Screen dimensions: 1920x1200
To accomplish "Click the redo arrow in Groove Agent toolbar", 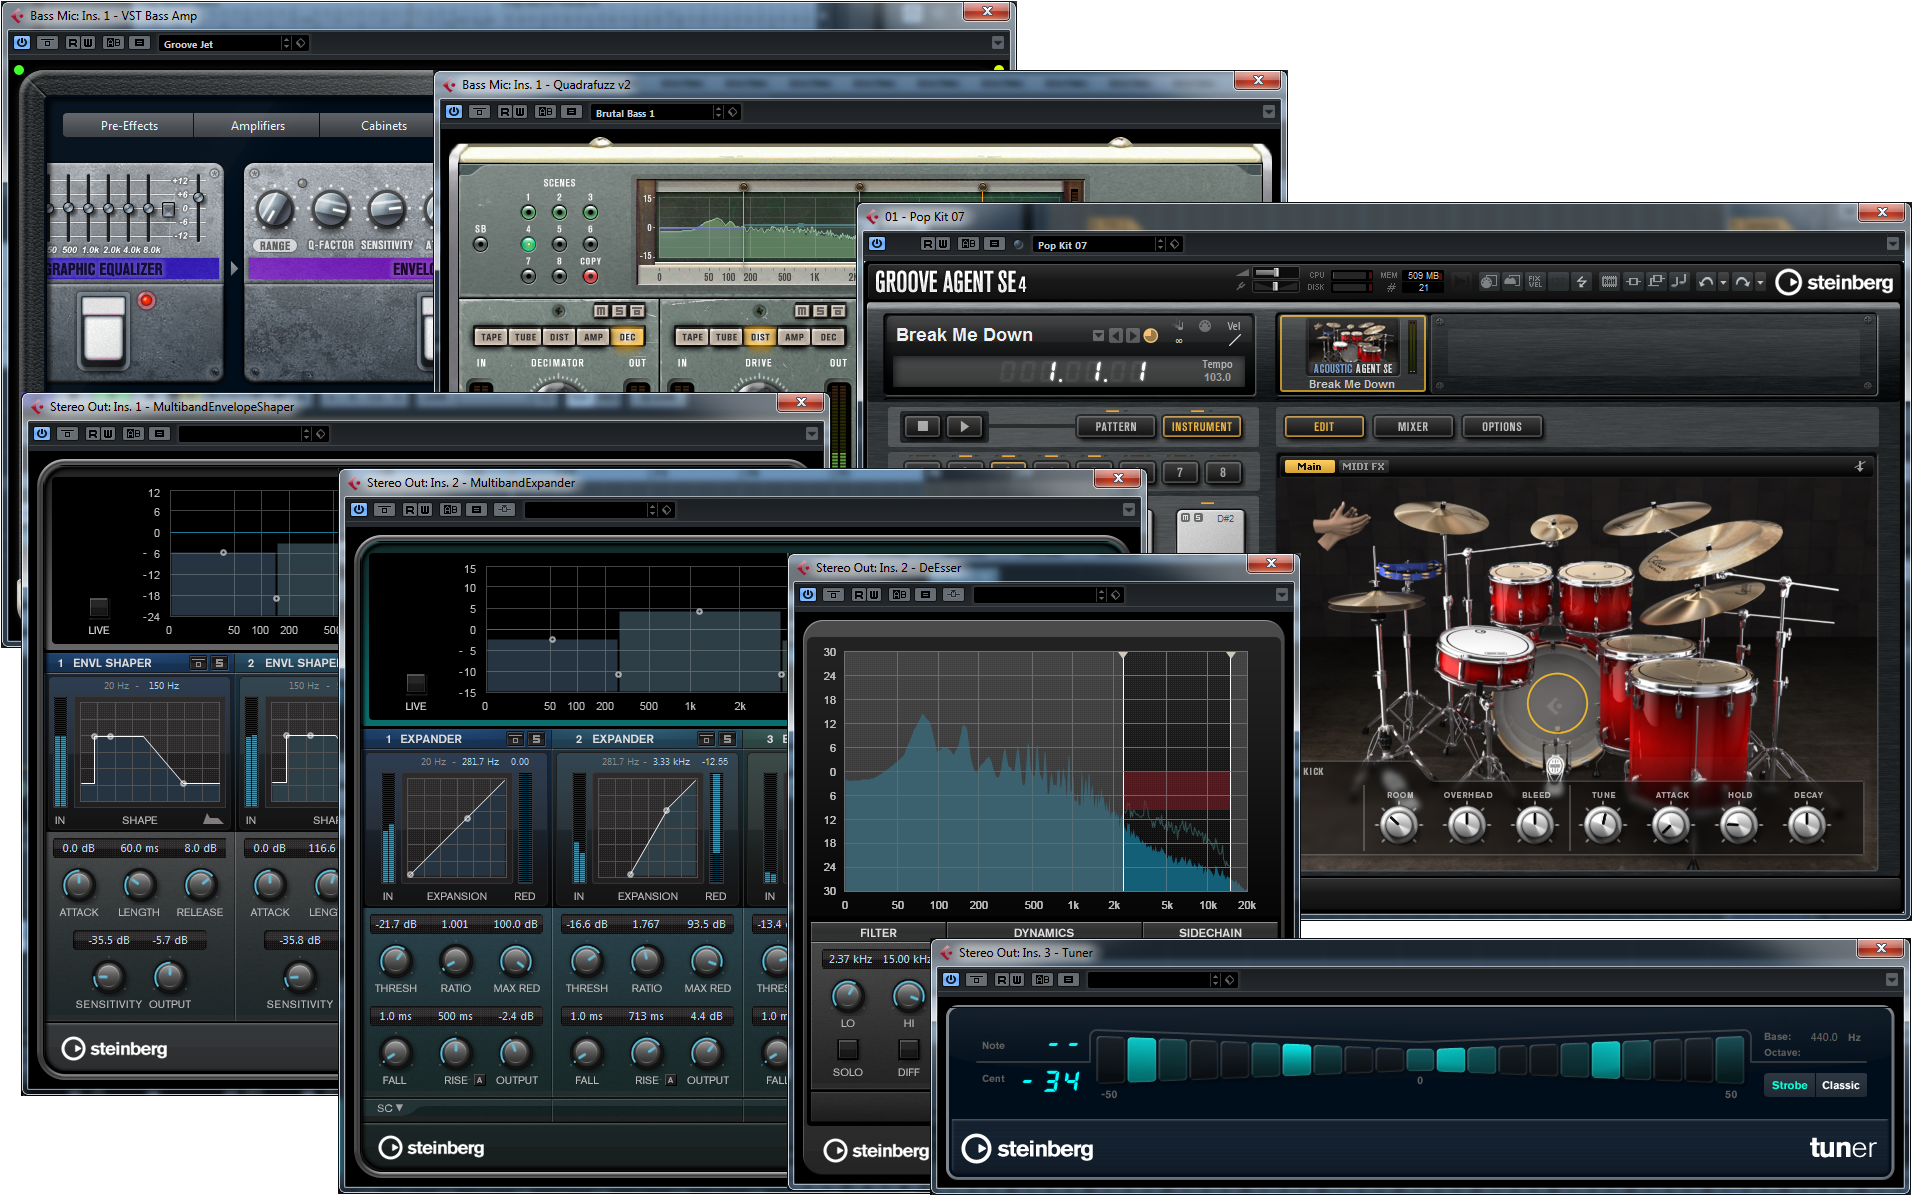I will tap(1742, 282).
